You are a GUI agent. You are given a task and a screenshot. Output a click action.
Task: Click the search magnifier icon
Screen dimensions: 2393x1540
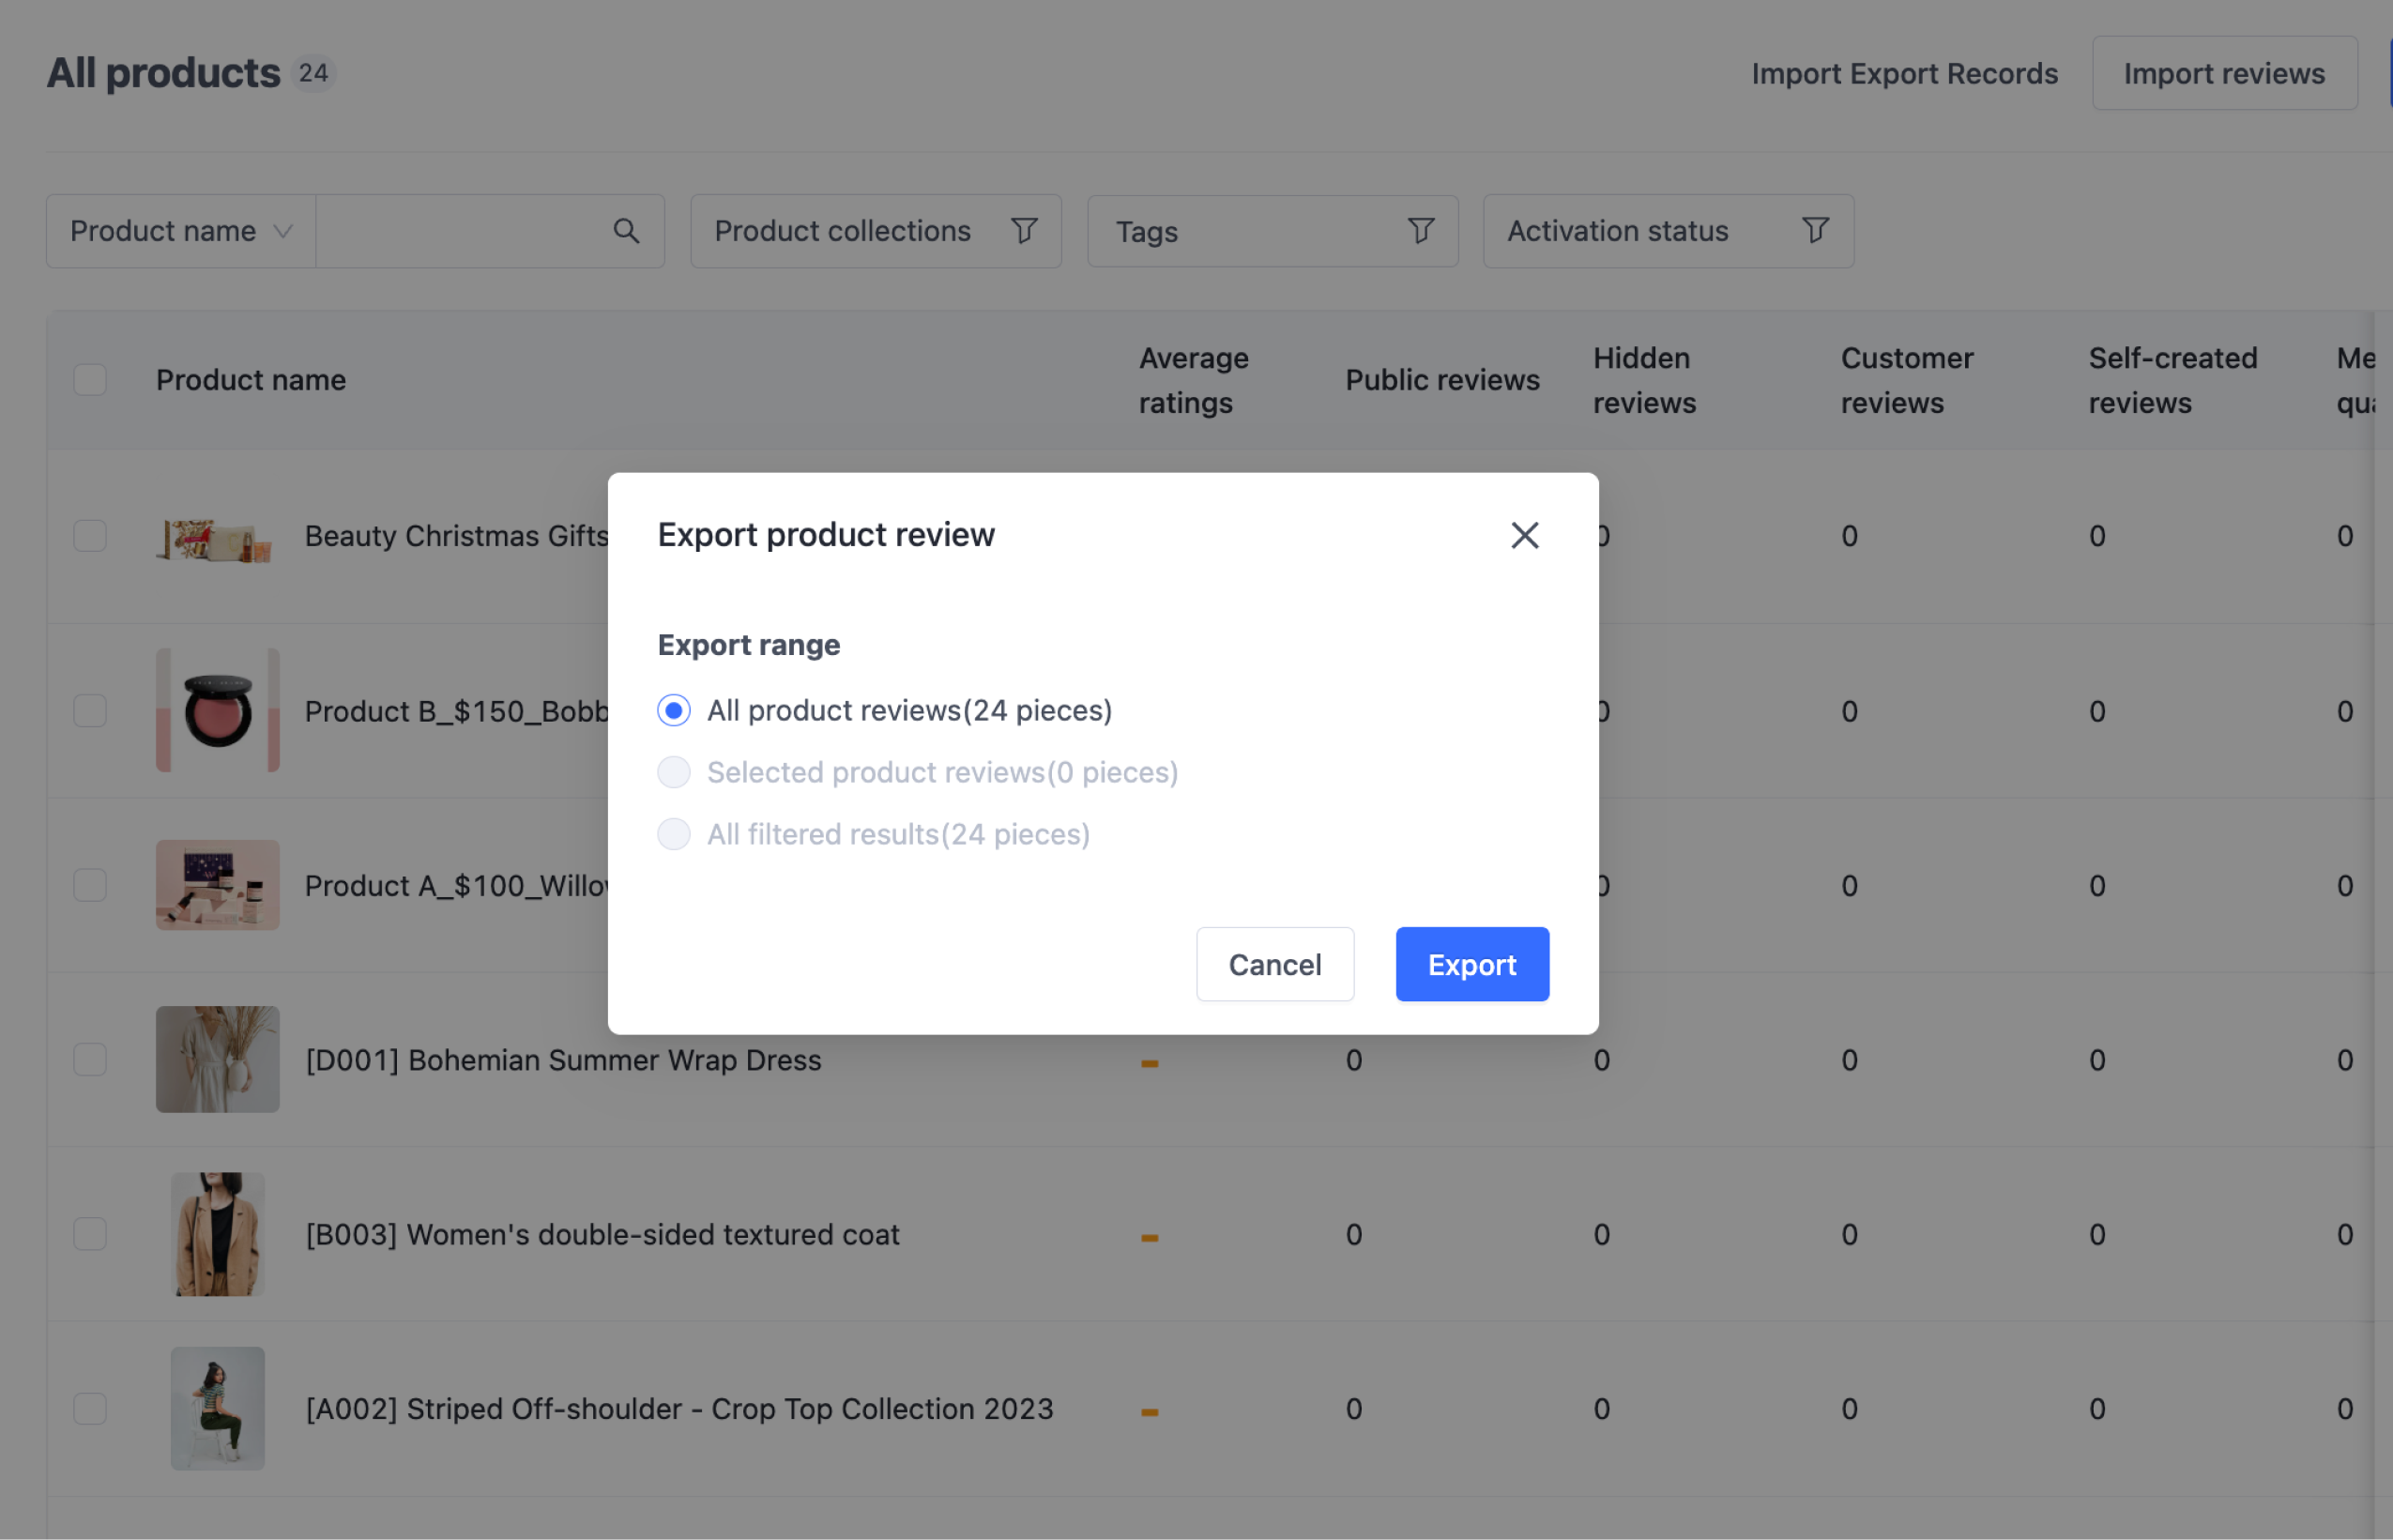pos(626,231)
